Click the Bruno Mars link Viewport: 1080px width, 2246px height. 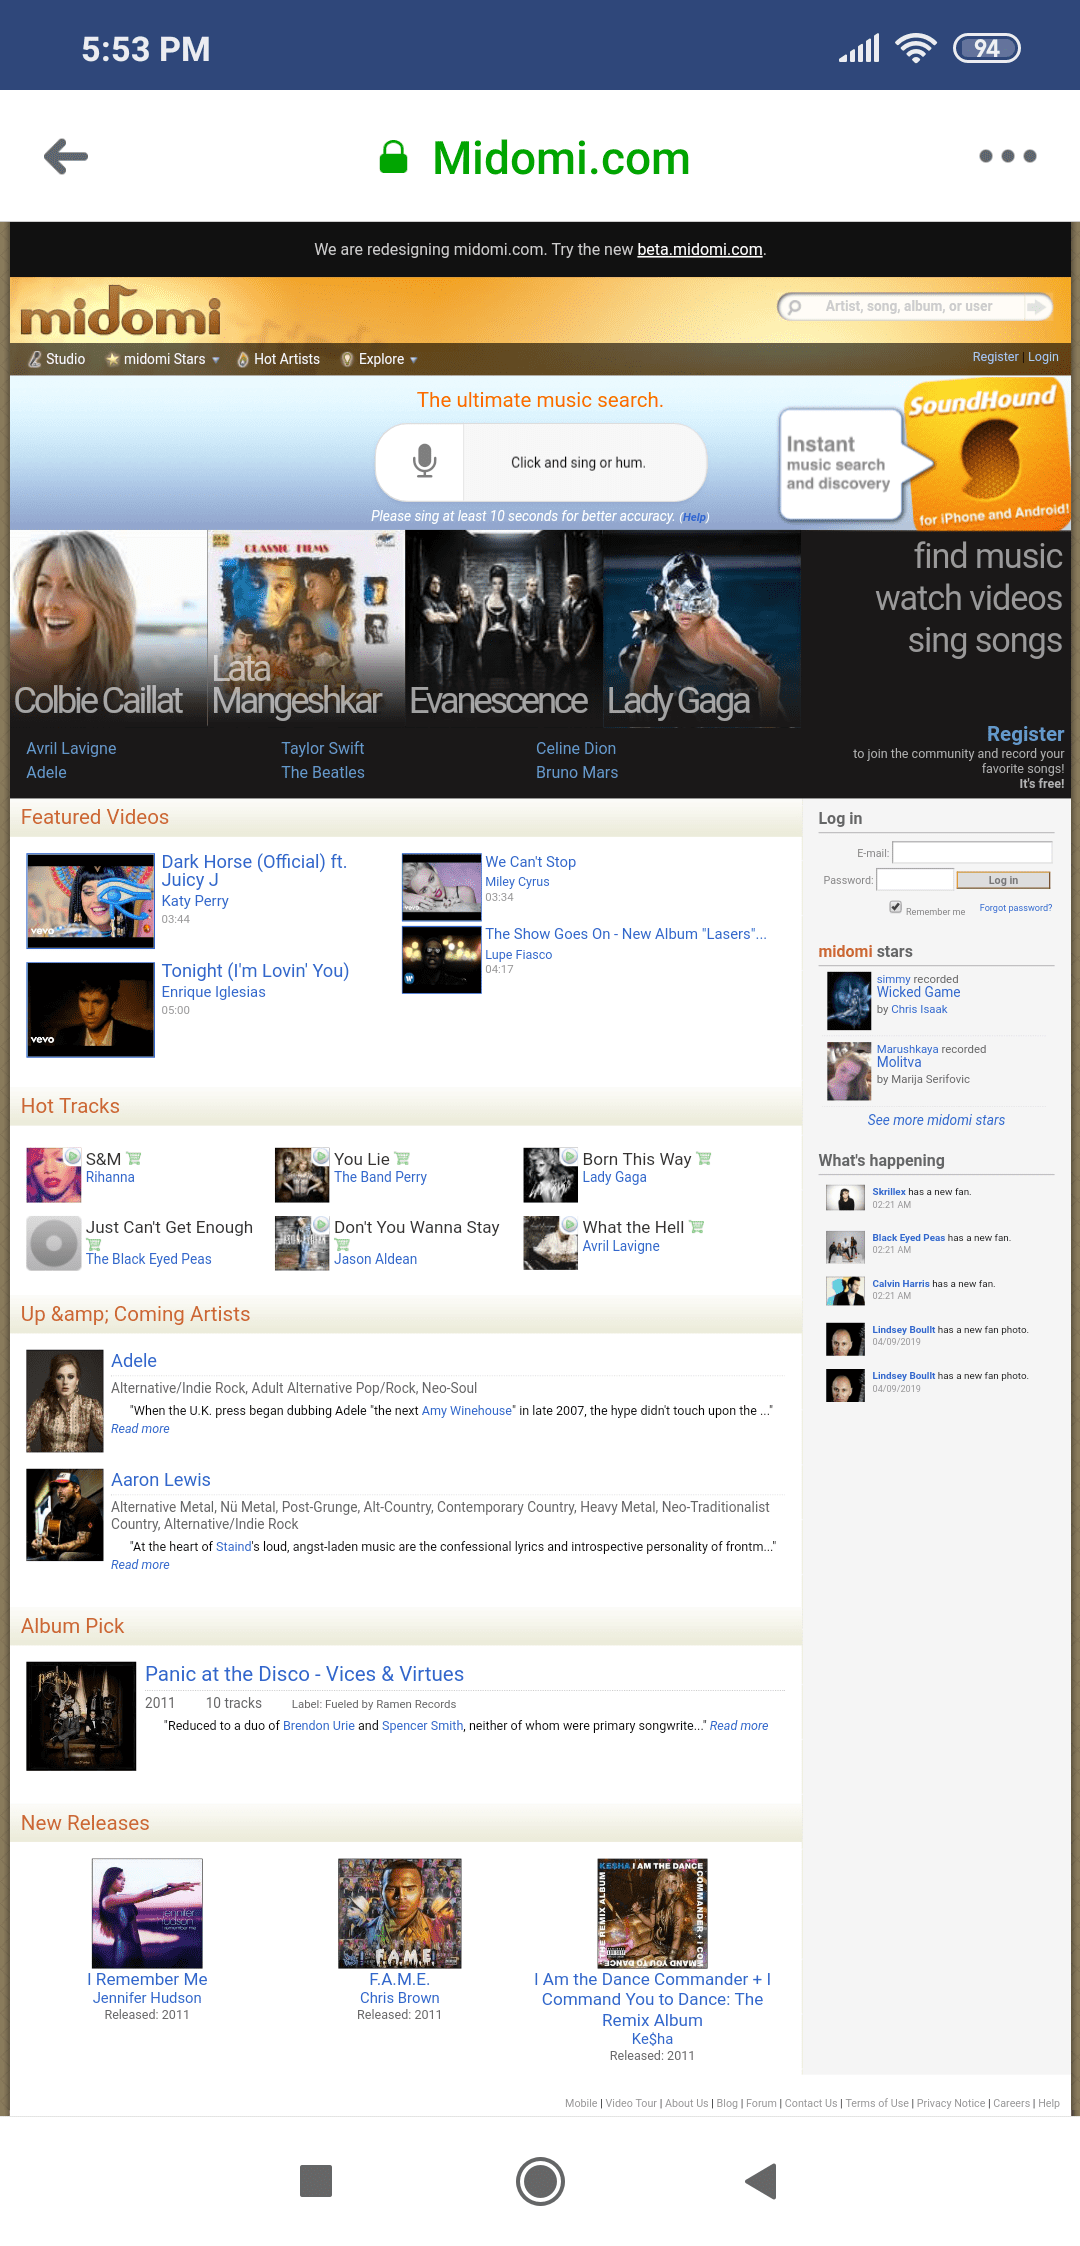tap(577, 772)
